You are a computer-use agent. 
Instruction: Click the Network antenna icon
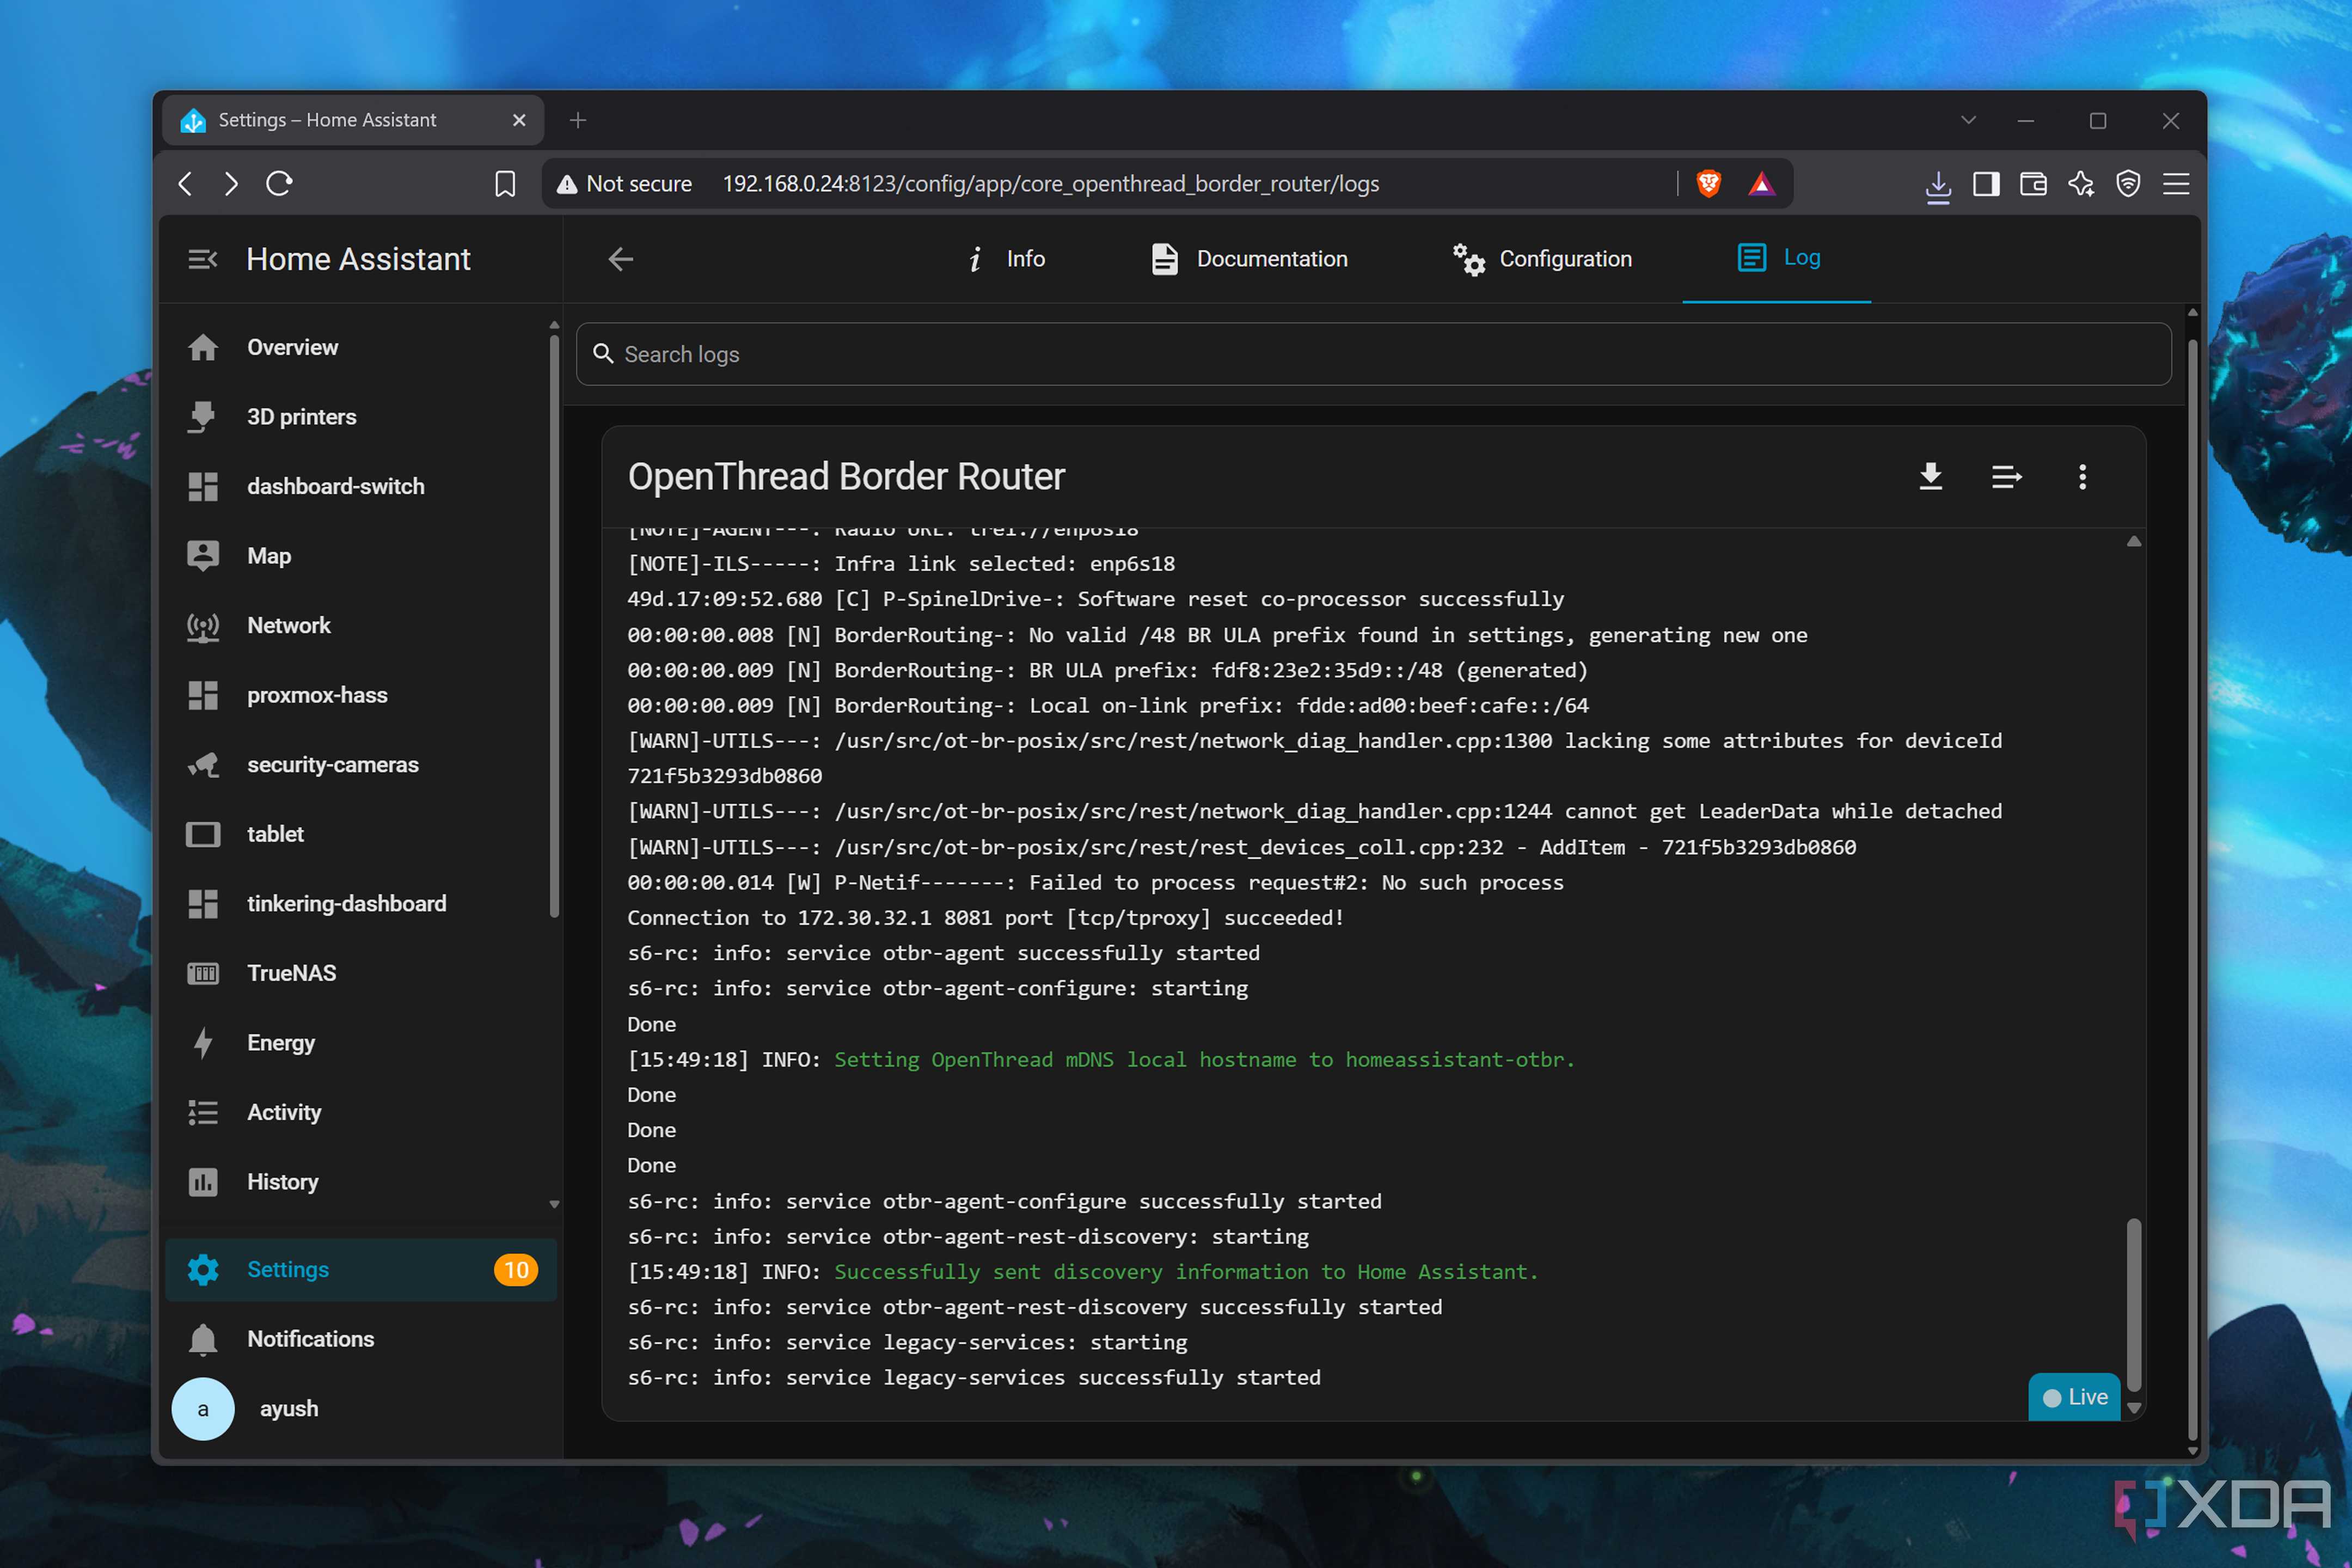(x=203, y=626)
